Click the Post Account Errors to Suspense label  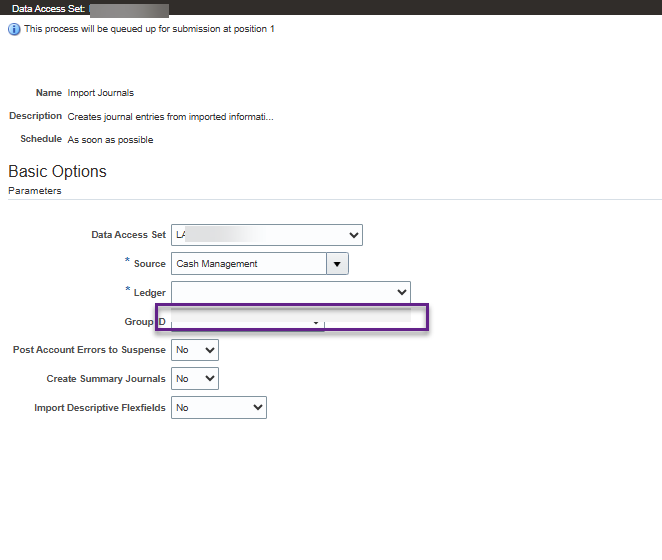(x=89, y=350)
